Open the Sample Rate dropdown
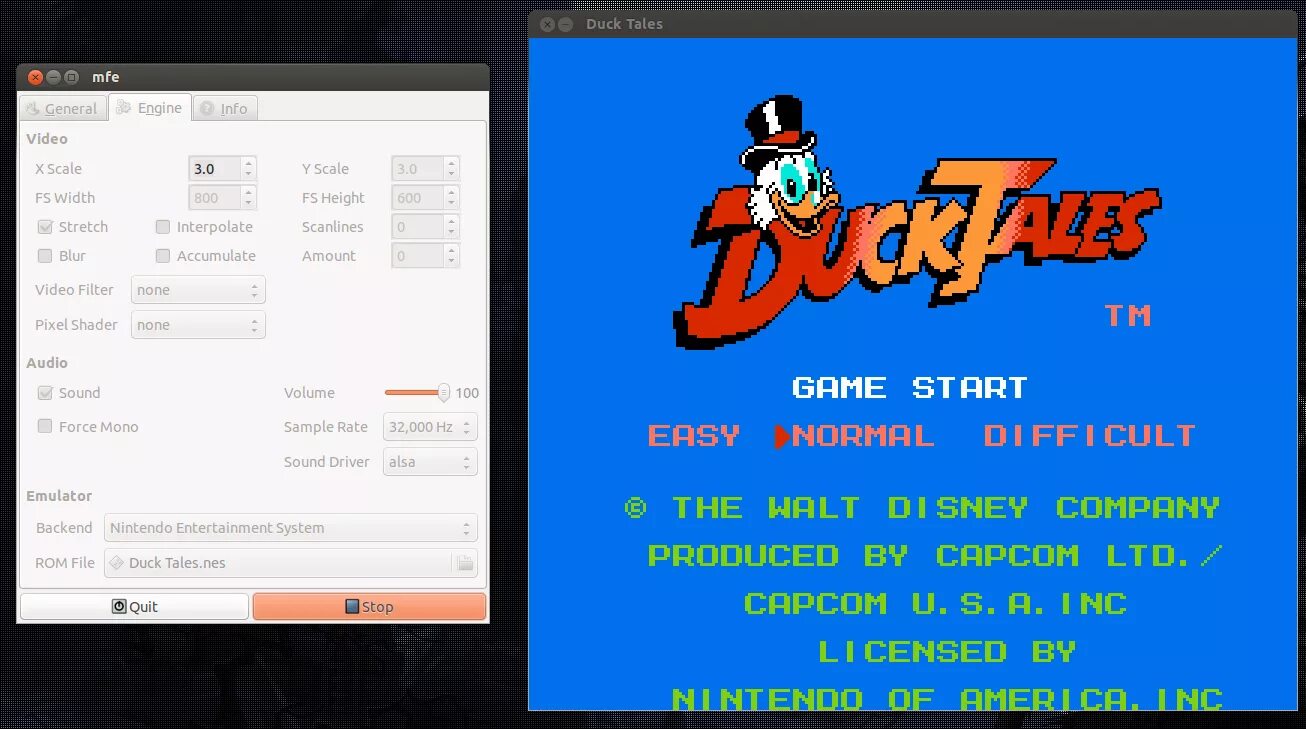Screen dimensions: 1306x729 430,427
